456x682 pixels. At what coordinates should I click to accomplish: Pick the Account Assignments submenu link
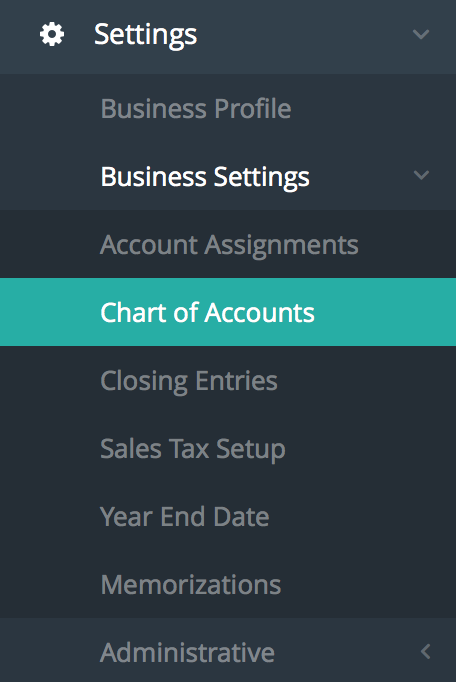pos(229,245)
